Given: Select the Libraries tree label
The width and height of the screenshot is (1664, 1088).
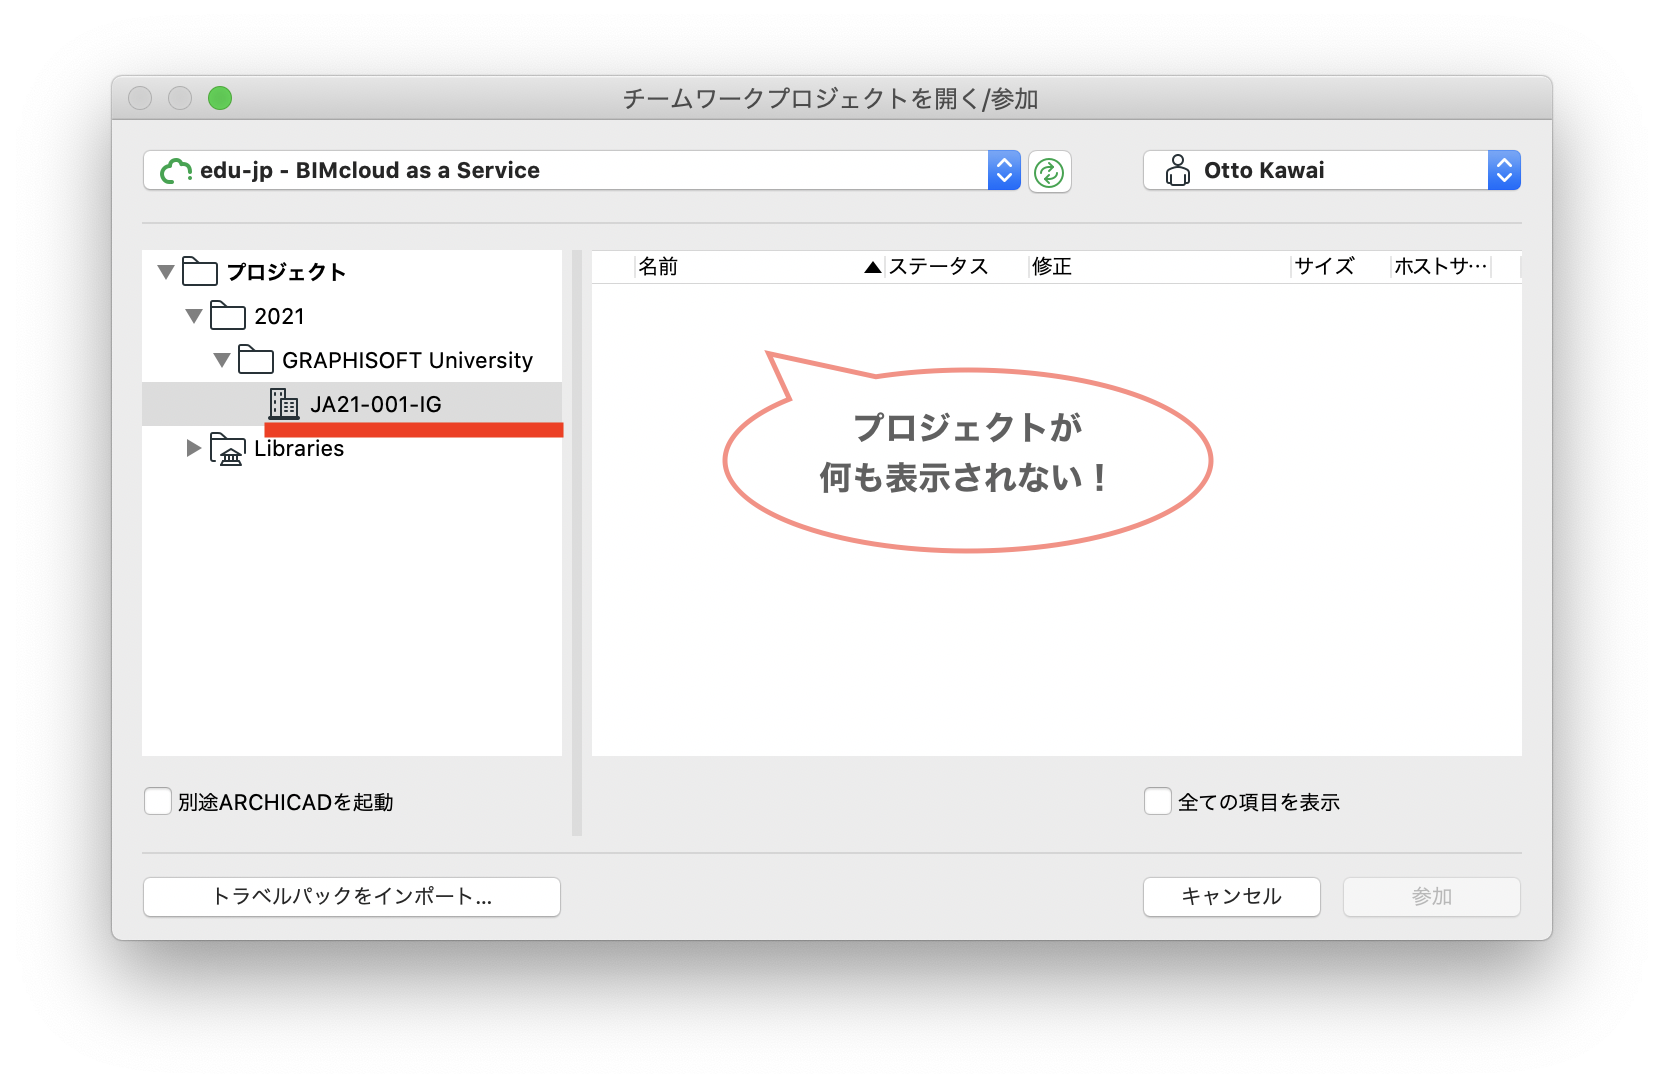Looking at the screenshot, I should (x=299, y=448).
